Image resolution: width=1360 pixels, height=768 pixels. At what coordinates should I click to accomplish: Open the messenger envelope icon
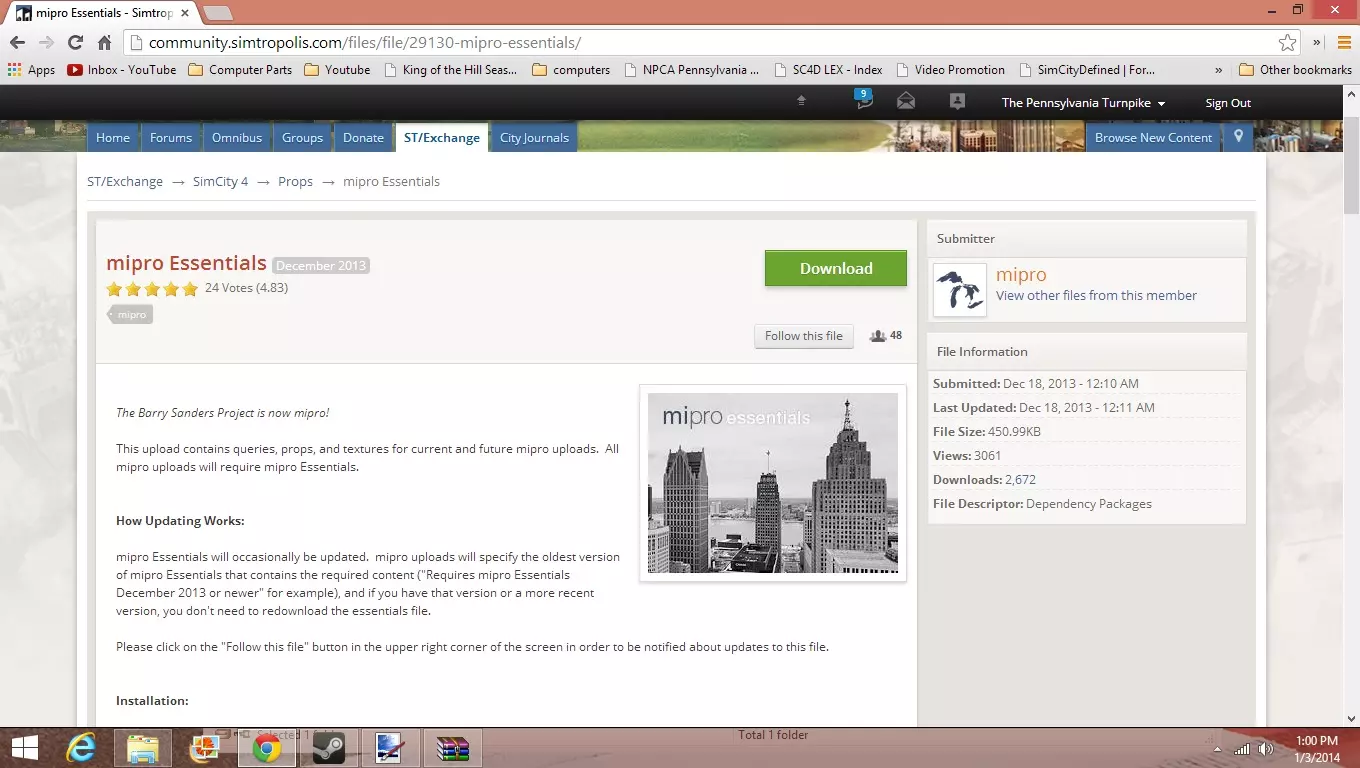[x=906, y=102]
